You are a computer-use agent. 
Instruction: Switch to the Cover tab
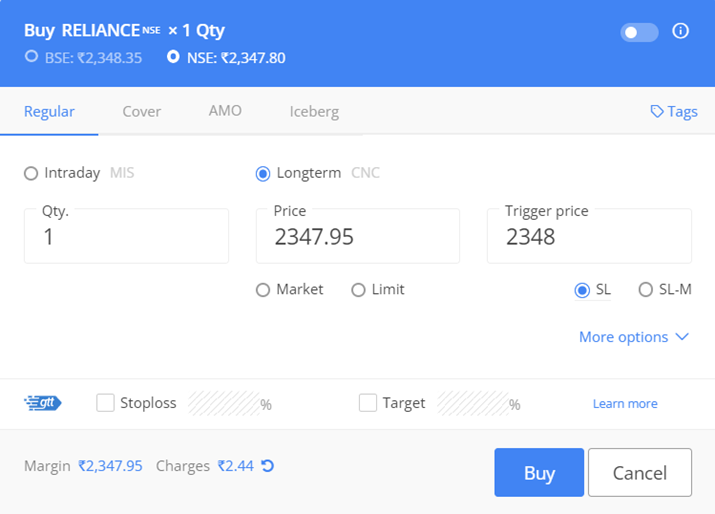(x=141, y=111)
